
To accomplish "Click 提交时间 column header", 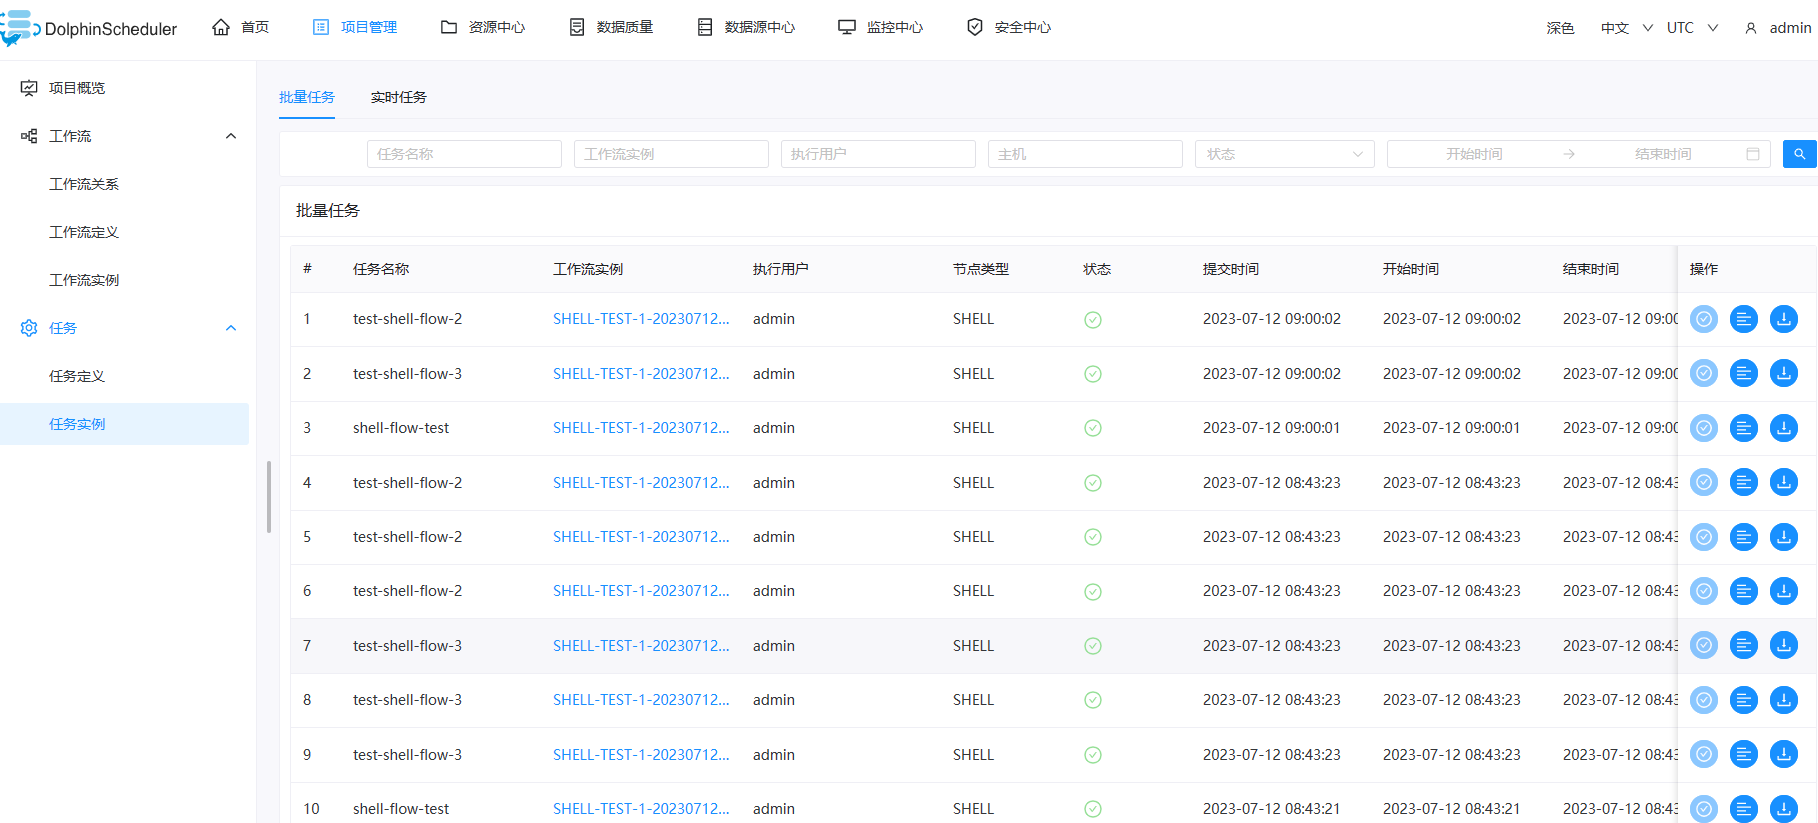I will [x=1231, y=269].
